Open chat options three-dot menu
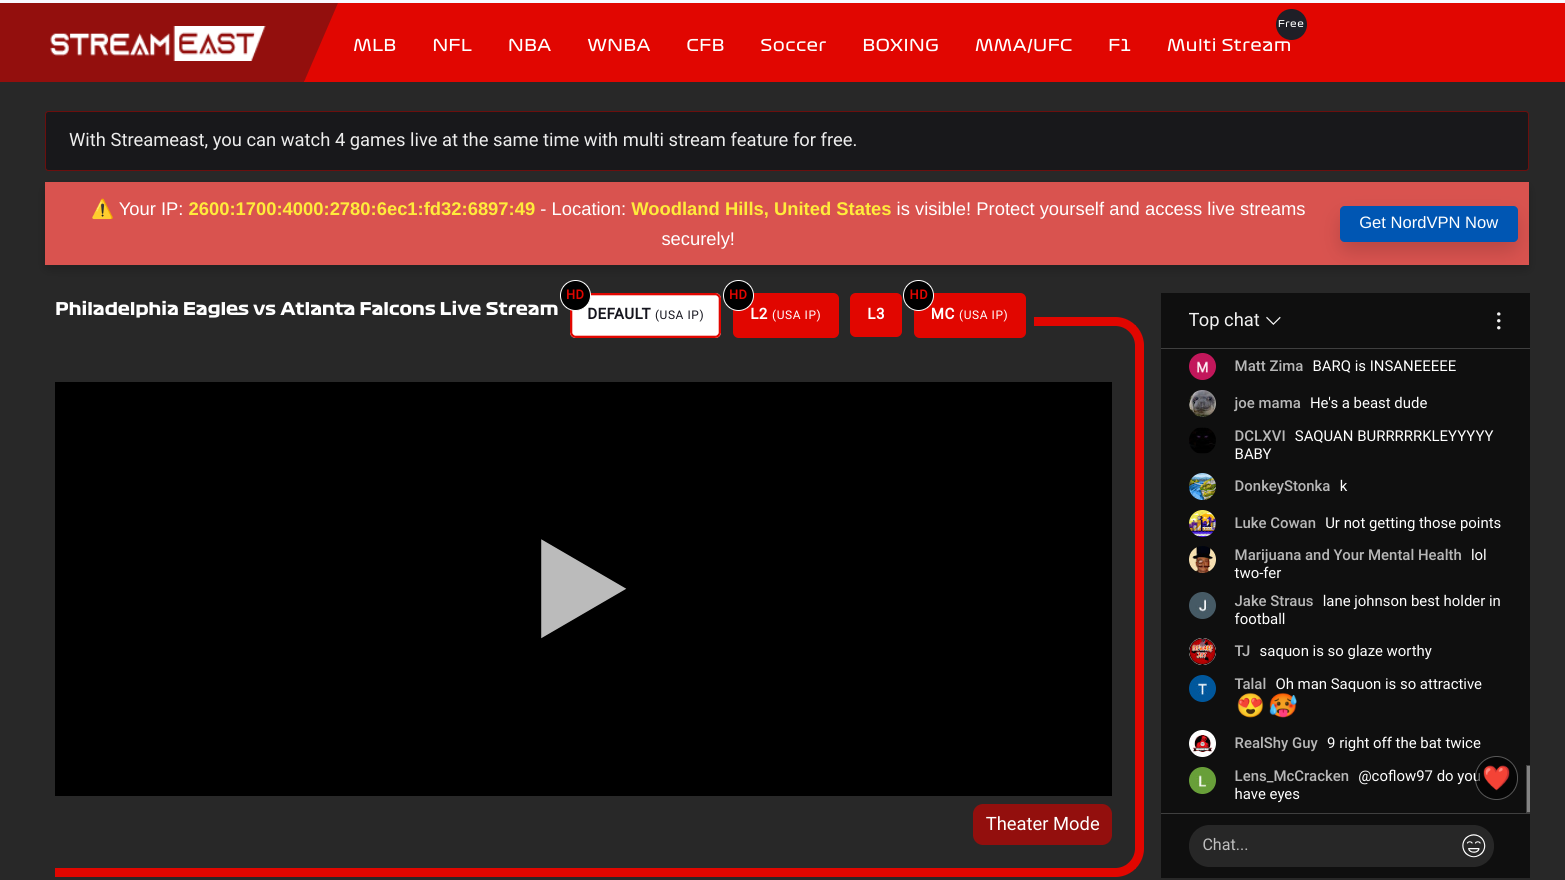 (x=1497, y=321)
